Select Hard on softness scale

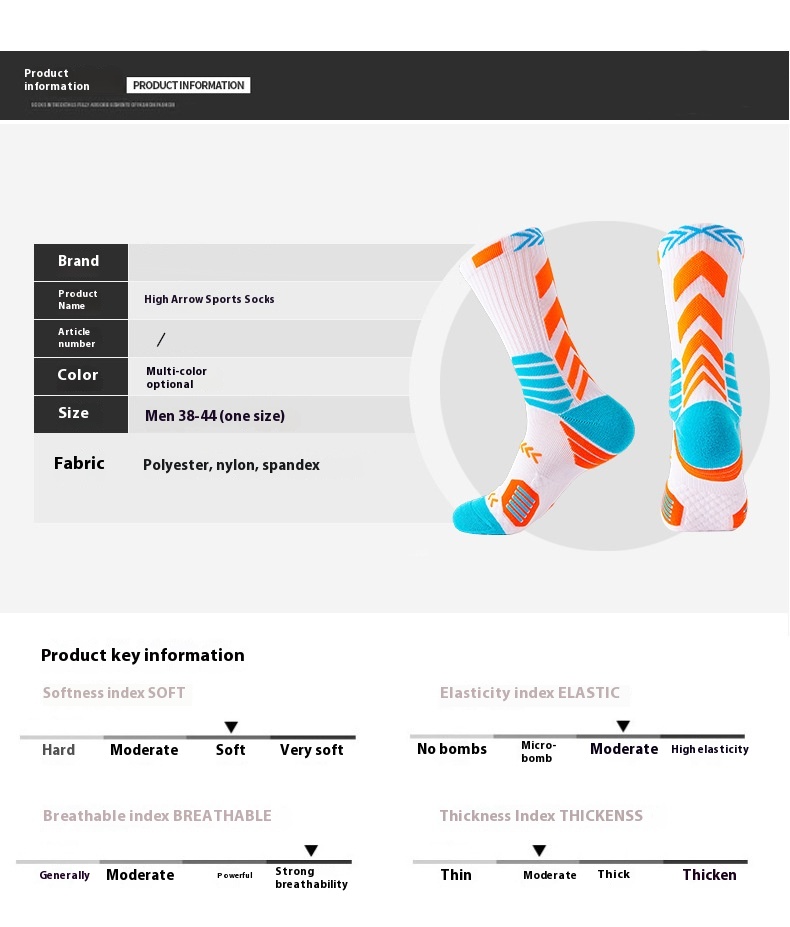point(59,750)
